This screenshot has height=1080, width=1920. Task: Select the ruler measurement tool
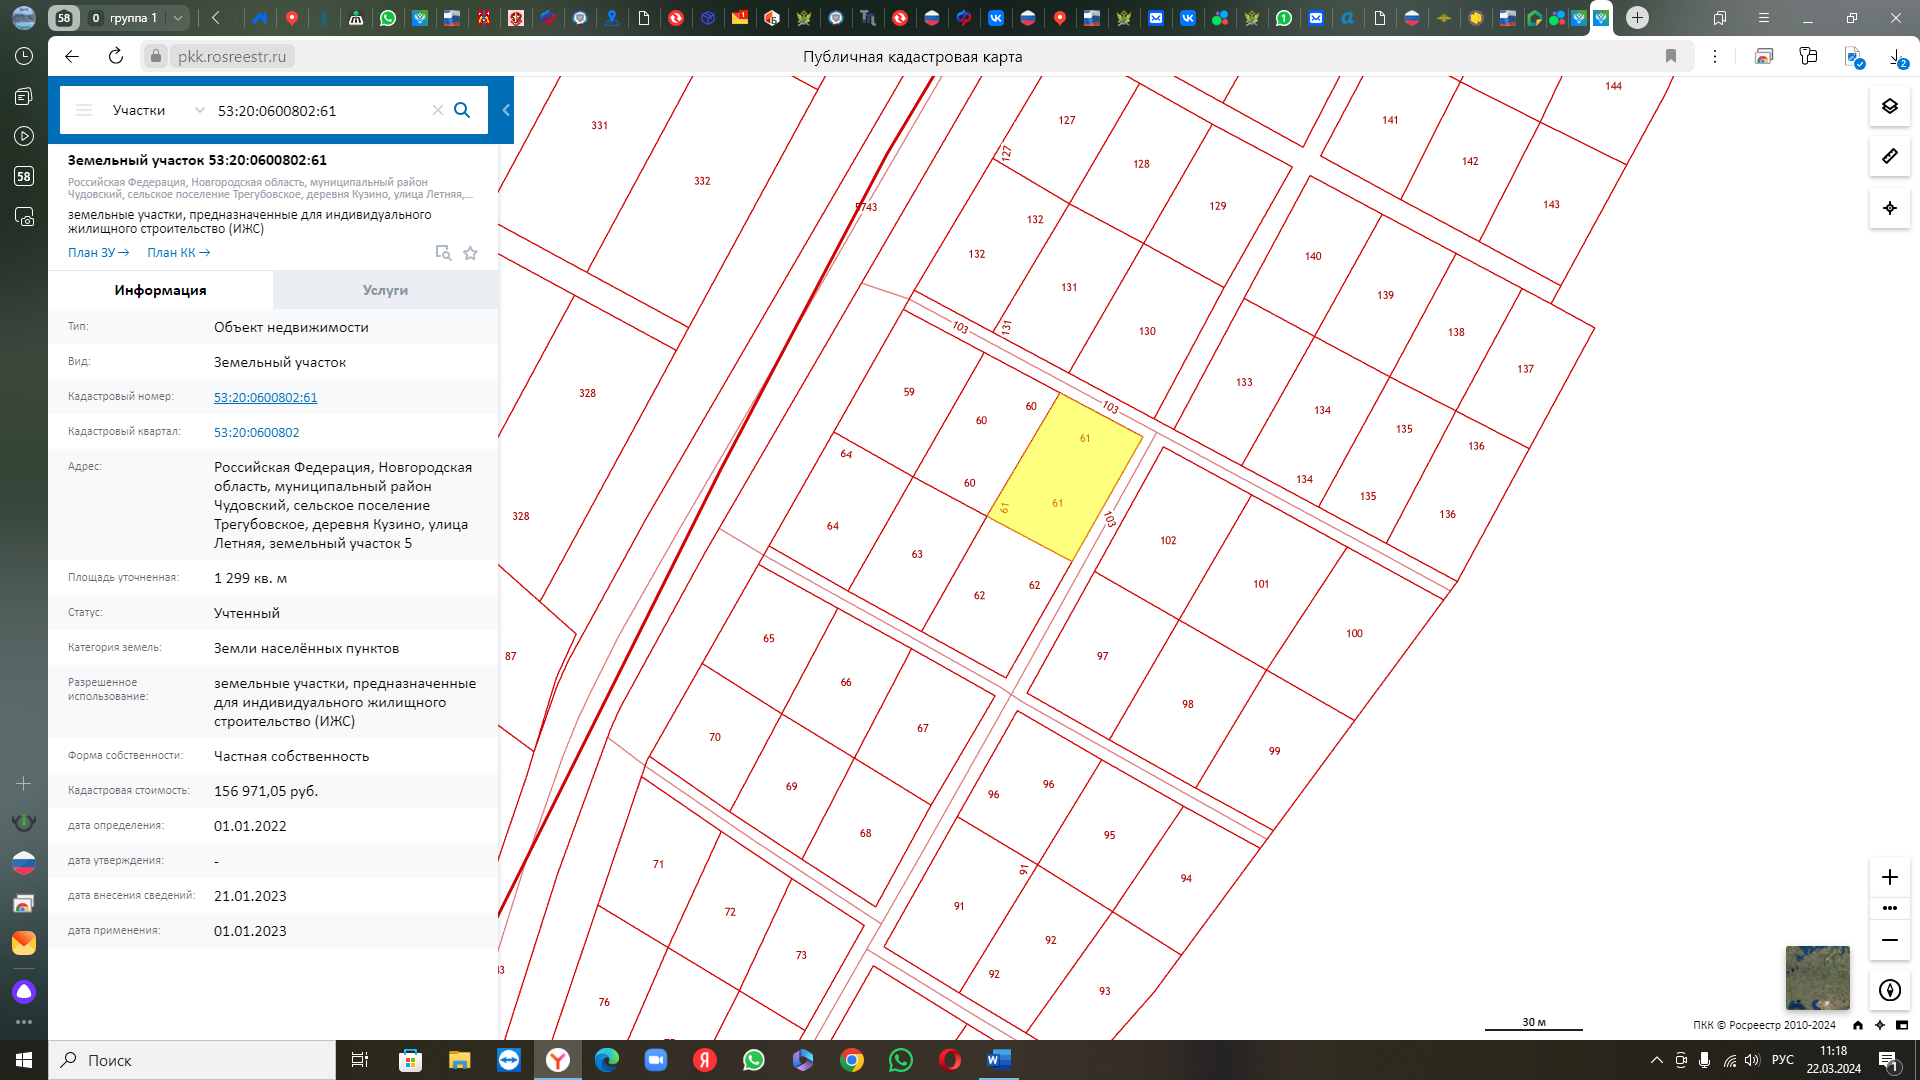[1889, 156]
